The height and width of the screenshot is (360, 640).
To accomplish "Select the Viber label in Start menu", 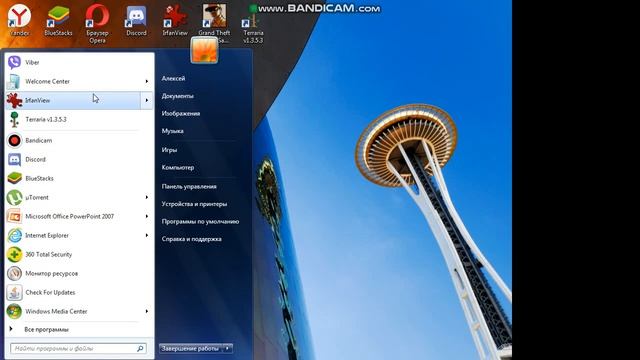I will pyautogui.click(x=32, y=62).
